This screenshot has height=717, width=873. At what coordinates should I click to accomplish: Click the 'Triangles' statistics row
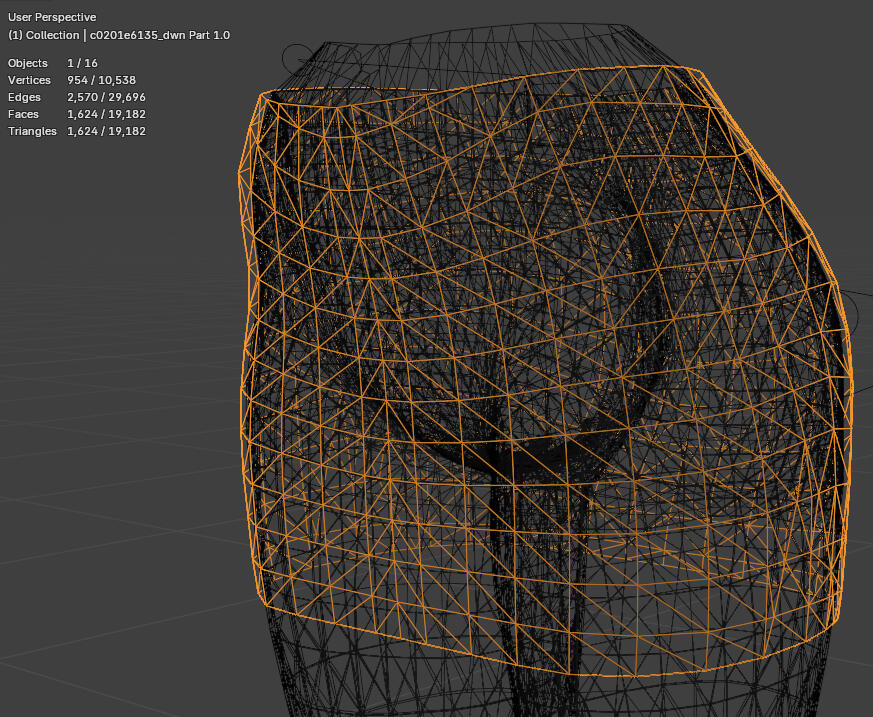tap(70, 131)
